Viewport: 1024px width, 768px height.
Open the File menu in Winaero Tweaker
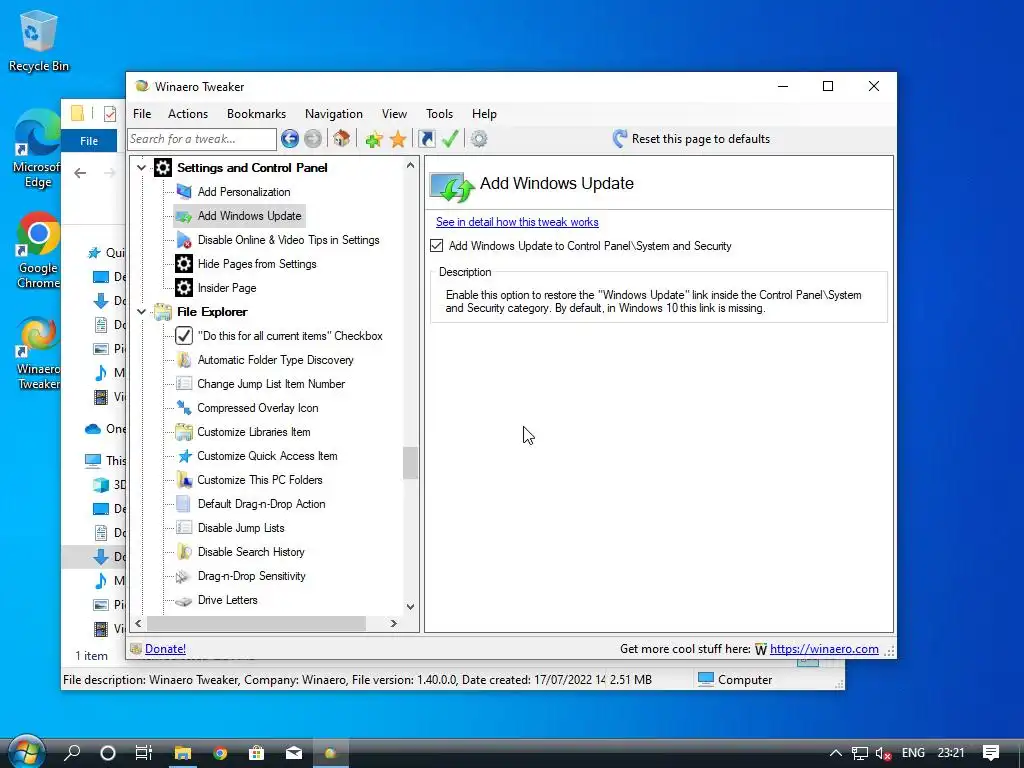coord(142,114)
